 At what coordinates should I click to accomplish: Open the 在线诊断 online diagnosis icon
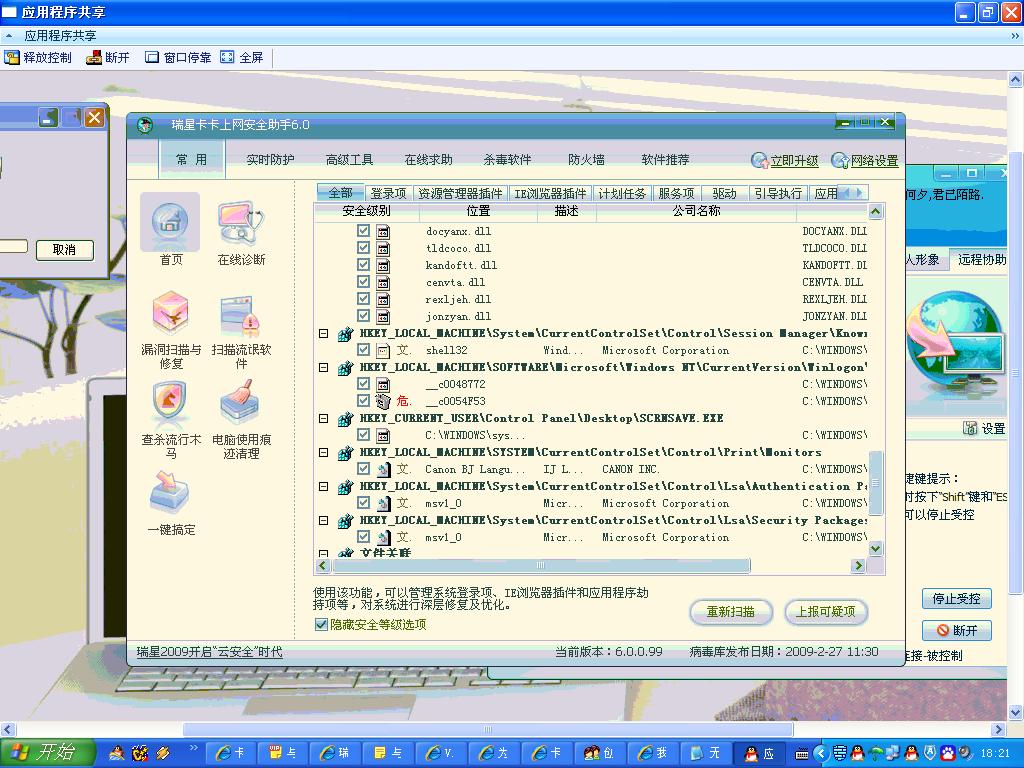pos(241,222)
